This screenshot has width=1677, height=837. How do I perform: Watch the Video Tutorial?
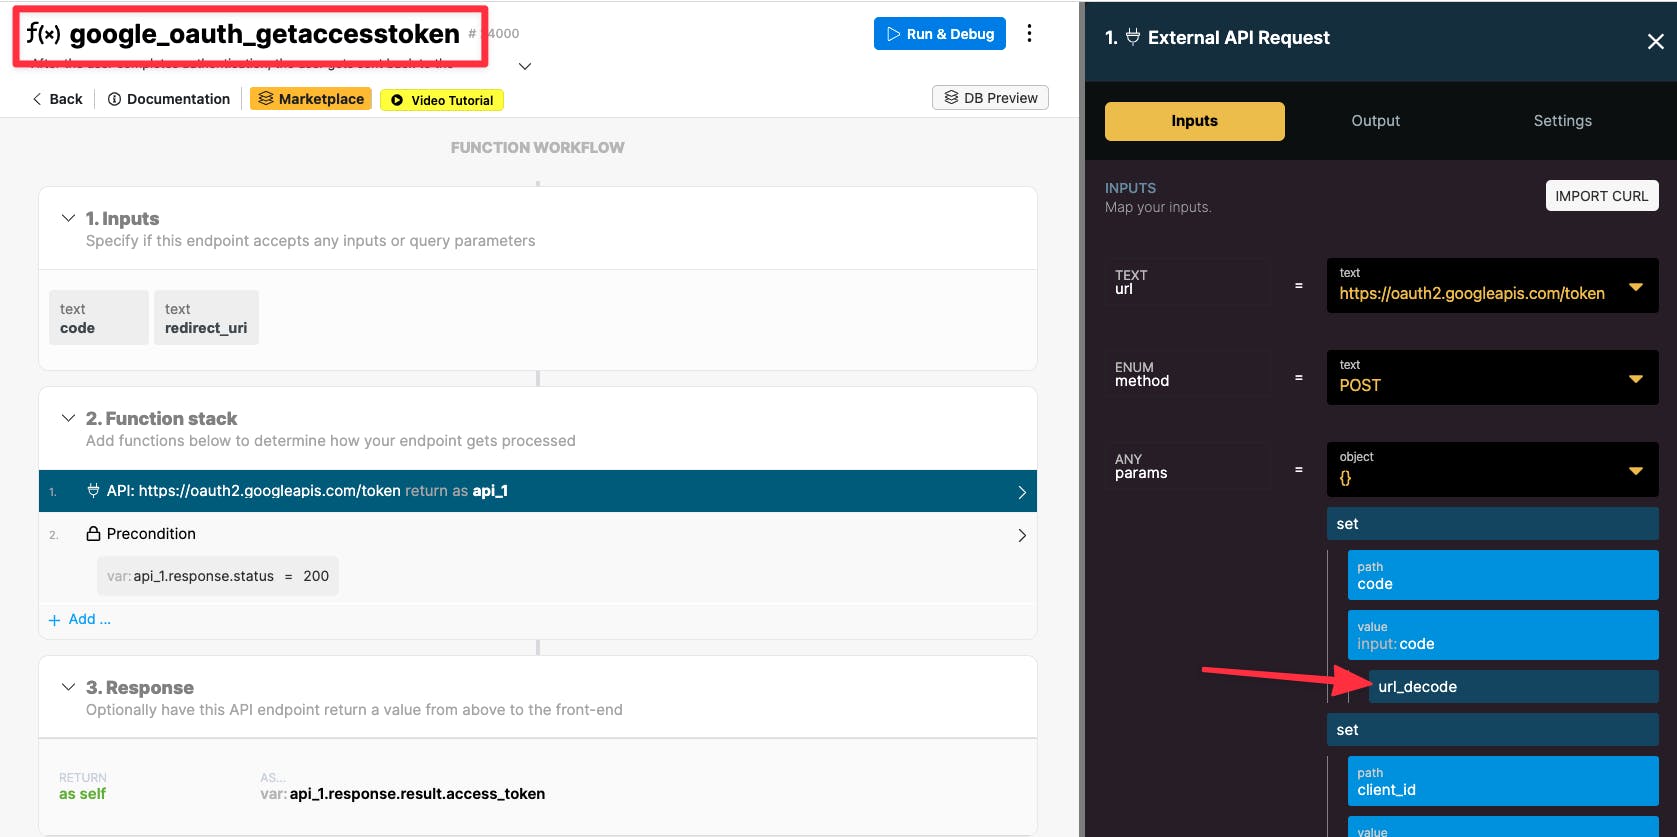tap(442, 100)
